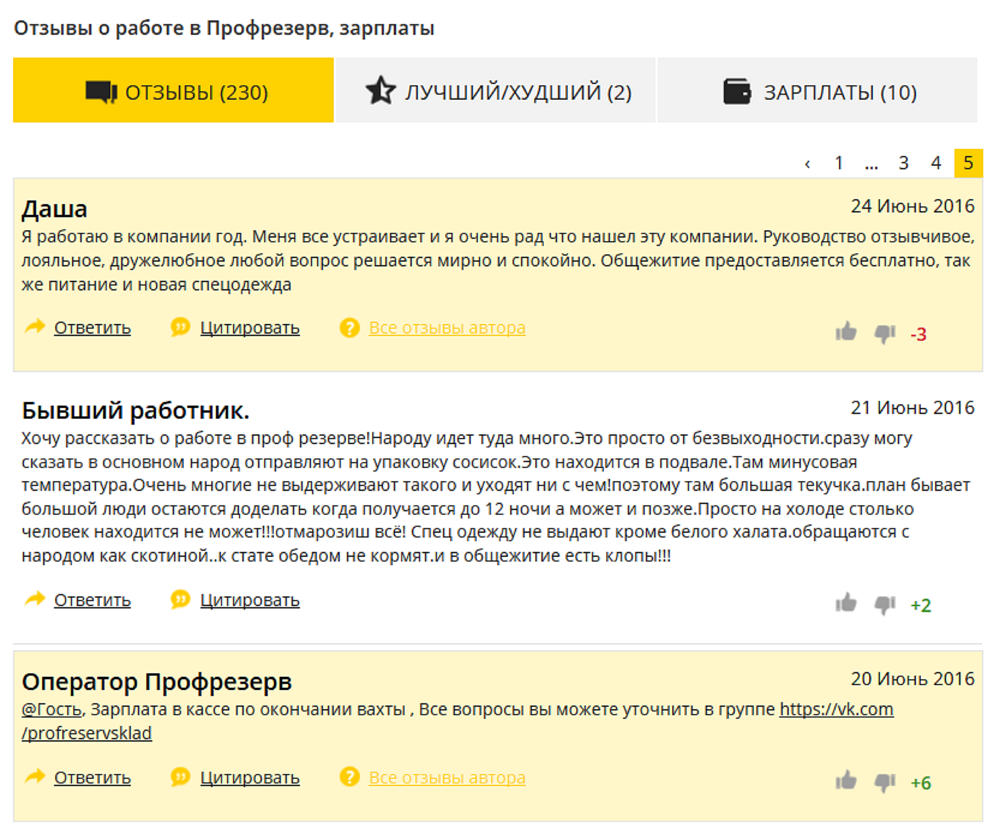Click the @Гость mention link

52,709
